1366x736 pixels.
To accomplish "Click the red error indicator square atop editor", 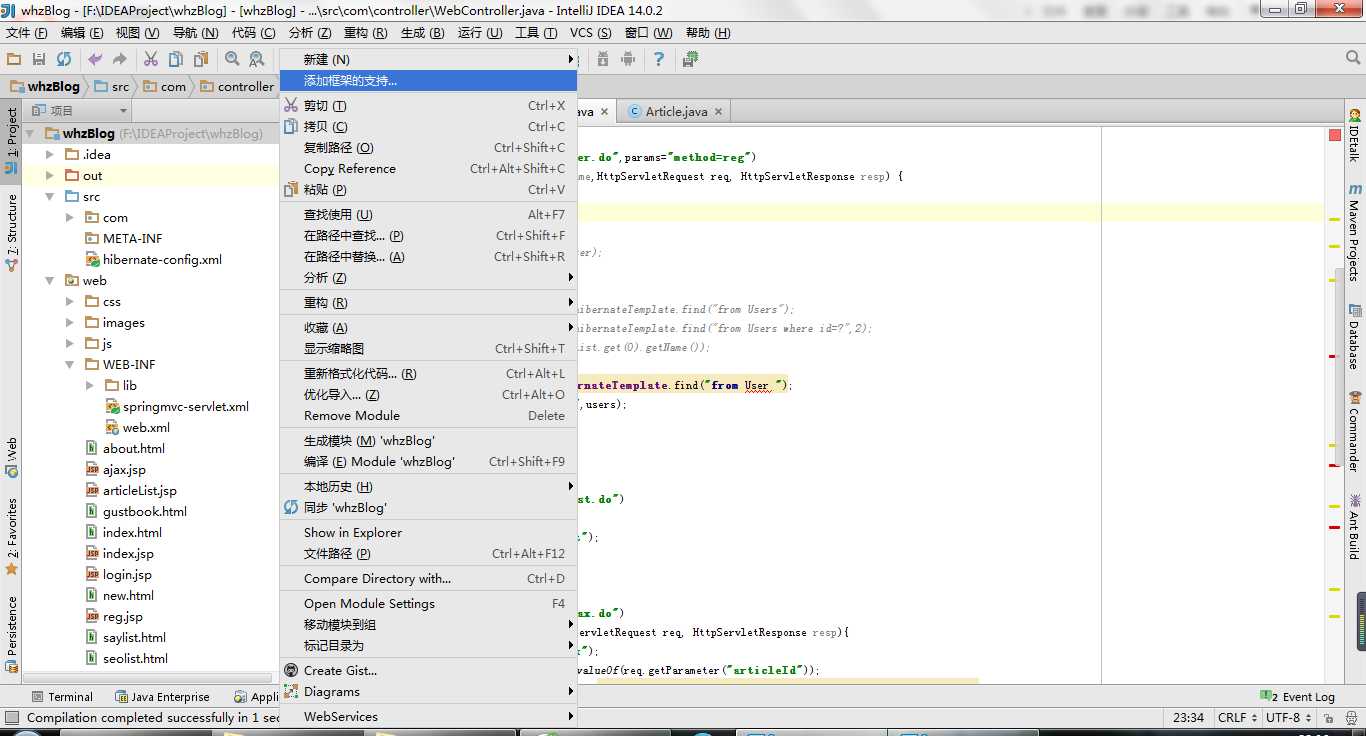I will coord(1334,135).
